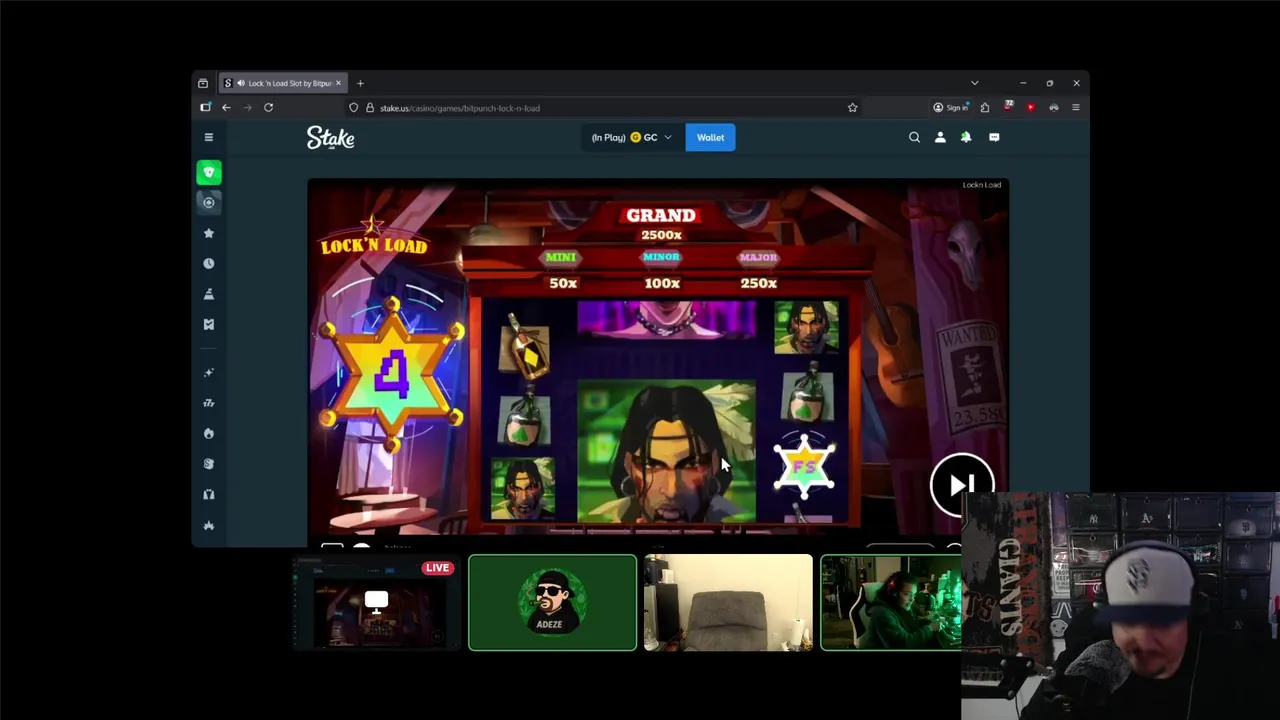Open the dice-like exclusives sidebar icon
The height and width of the screenshot is (720, 1280).
tap(209, 464)
